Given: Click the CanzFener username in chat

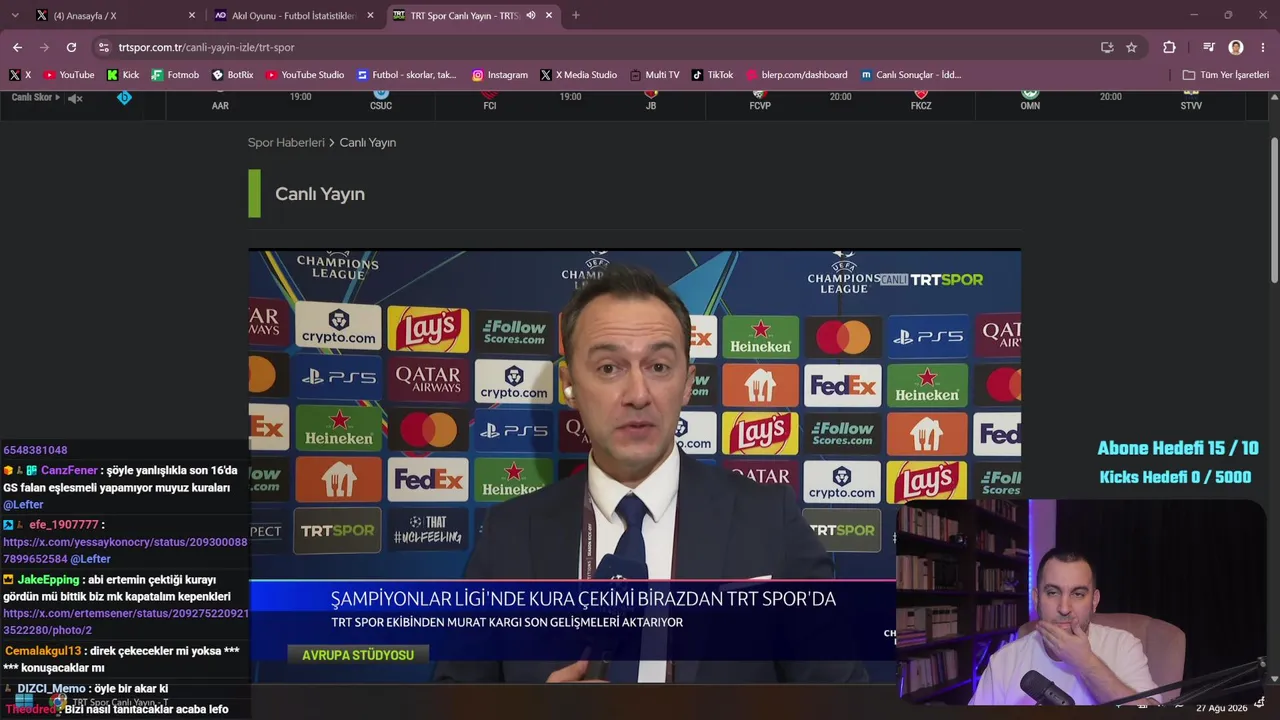Looking at the screenshot, I should 69,470.
